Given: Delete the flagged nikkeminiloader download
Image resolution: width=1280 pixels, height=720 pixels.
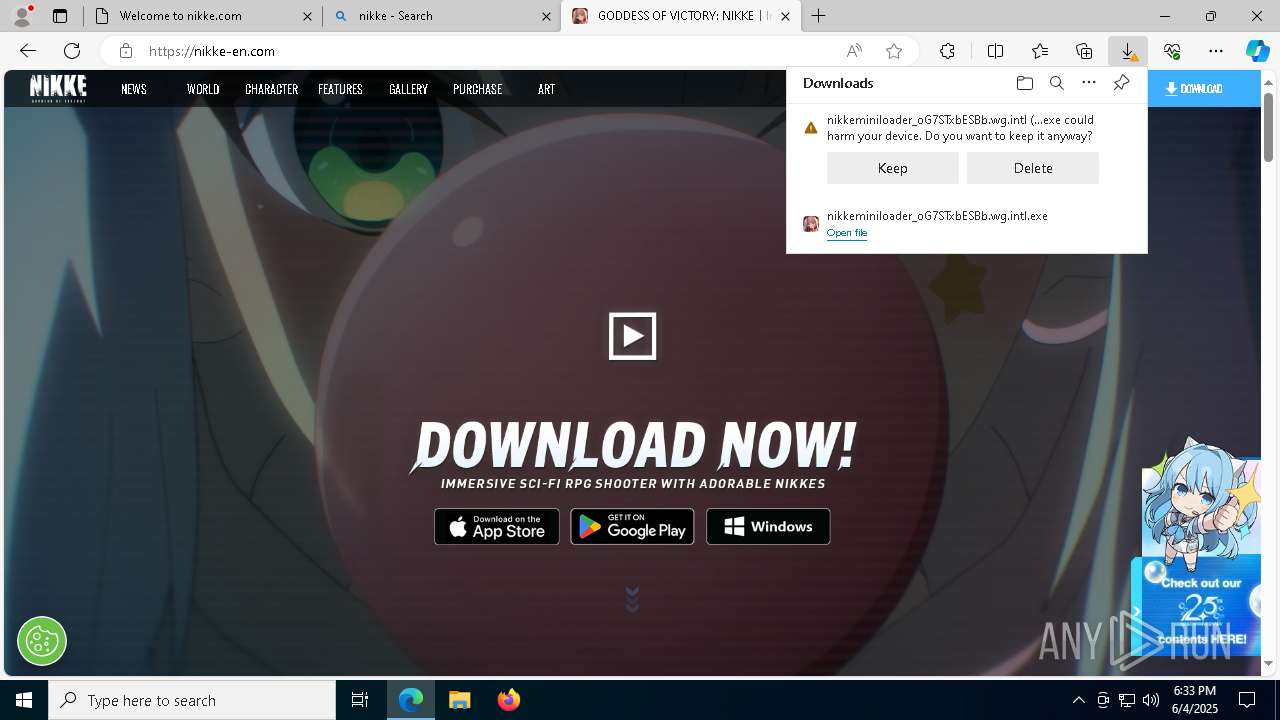Looking at the screenshot, I should (x=1032, y=168).
